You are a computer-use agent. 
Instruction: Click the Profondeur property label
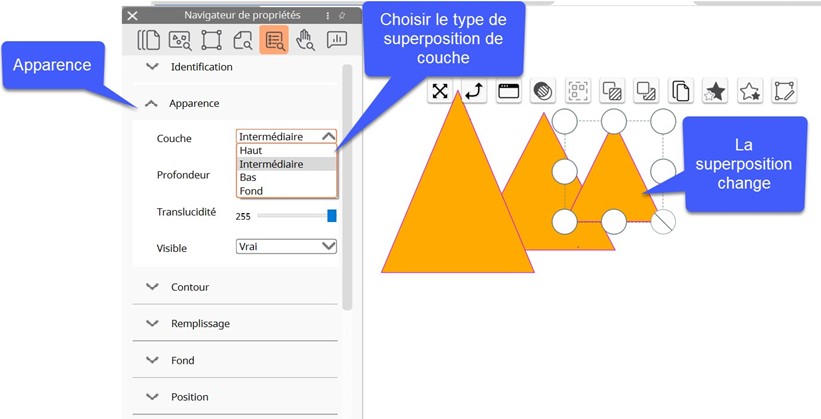[x=183, y=175]
